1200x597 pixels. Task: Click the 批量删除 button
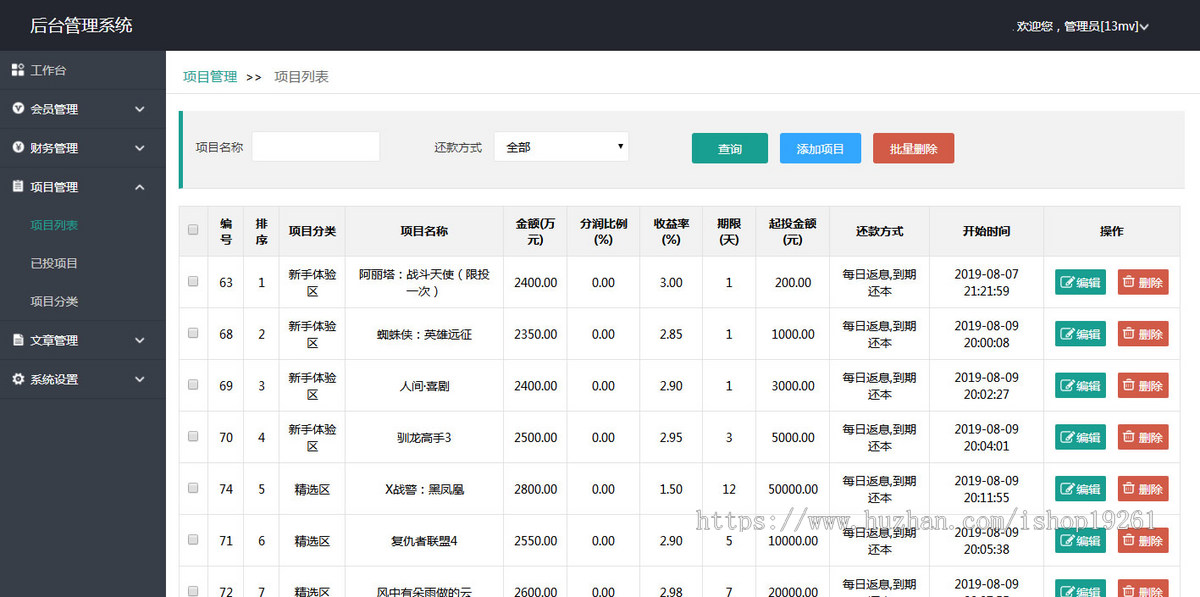click(913, 148)
